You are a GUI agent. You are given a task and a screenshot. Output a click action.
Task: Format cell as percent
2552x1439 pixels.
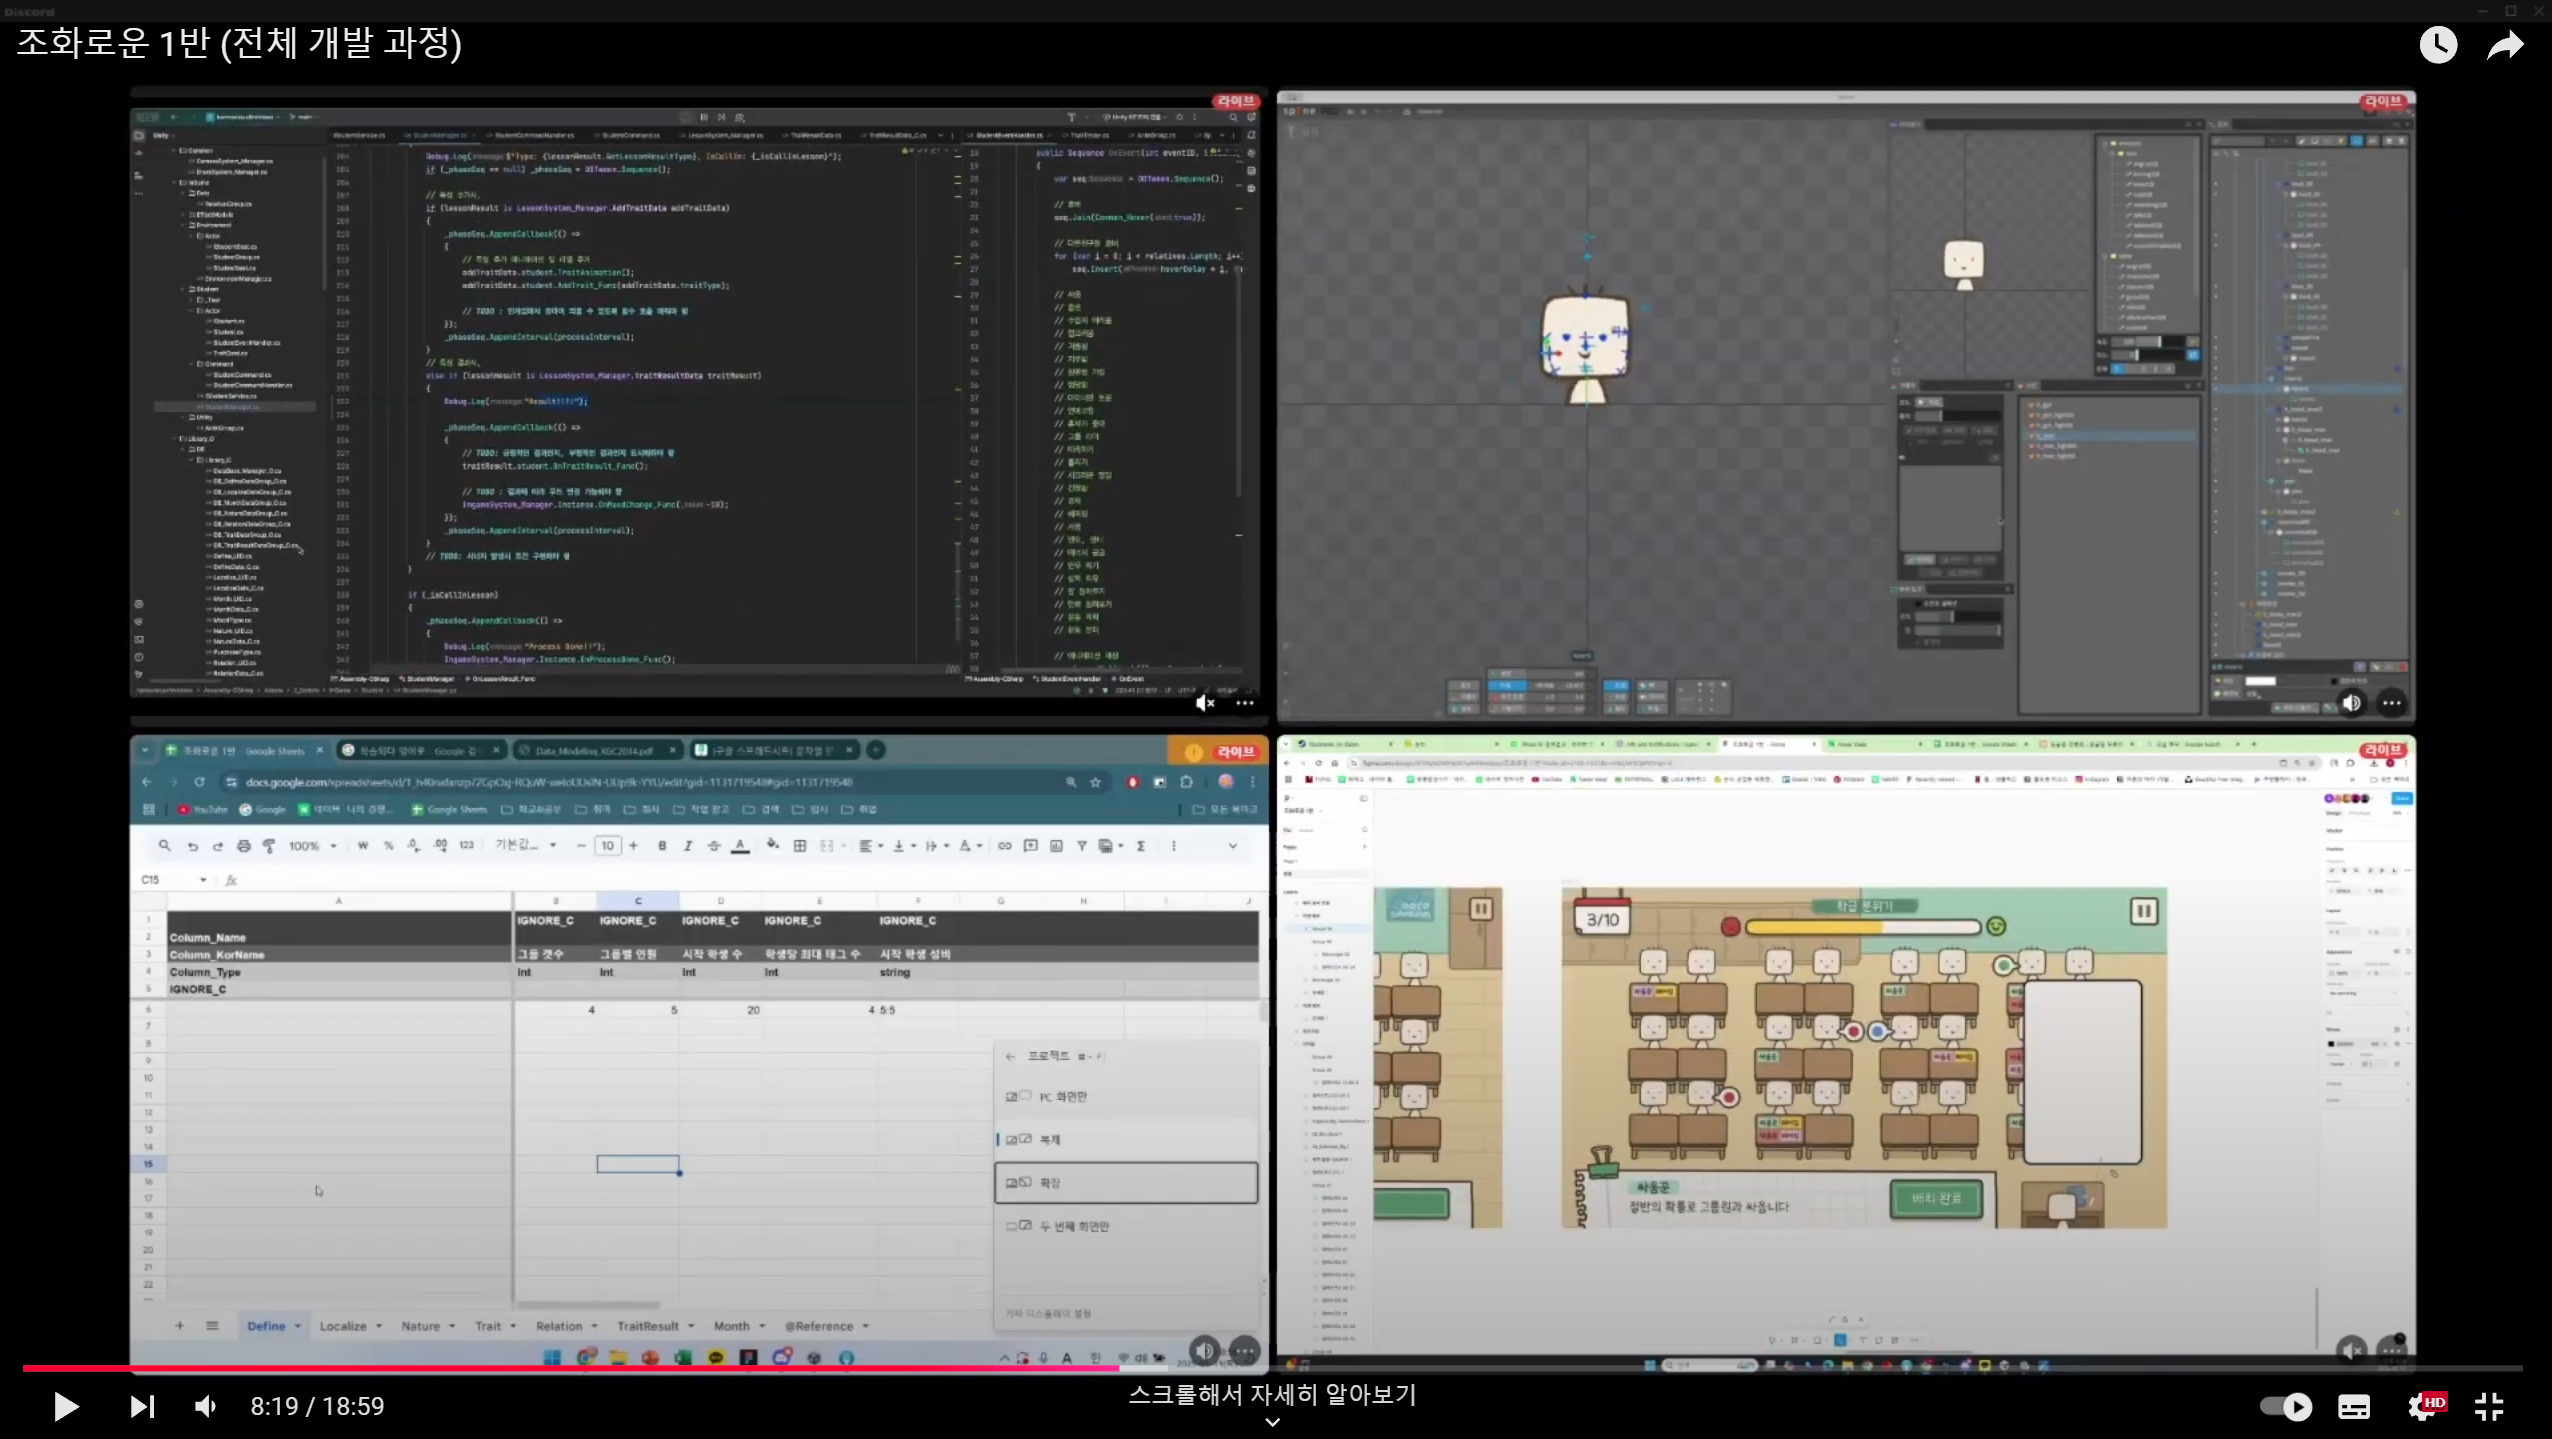pyautogui.click(x=388, y=846)
